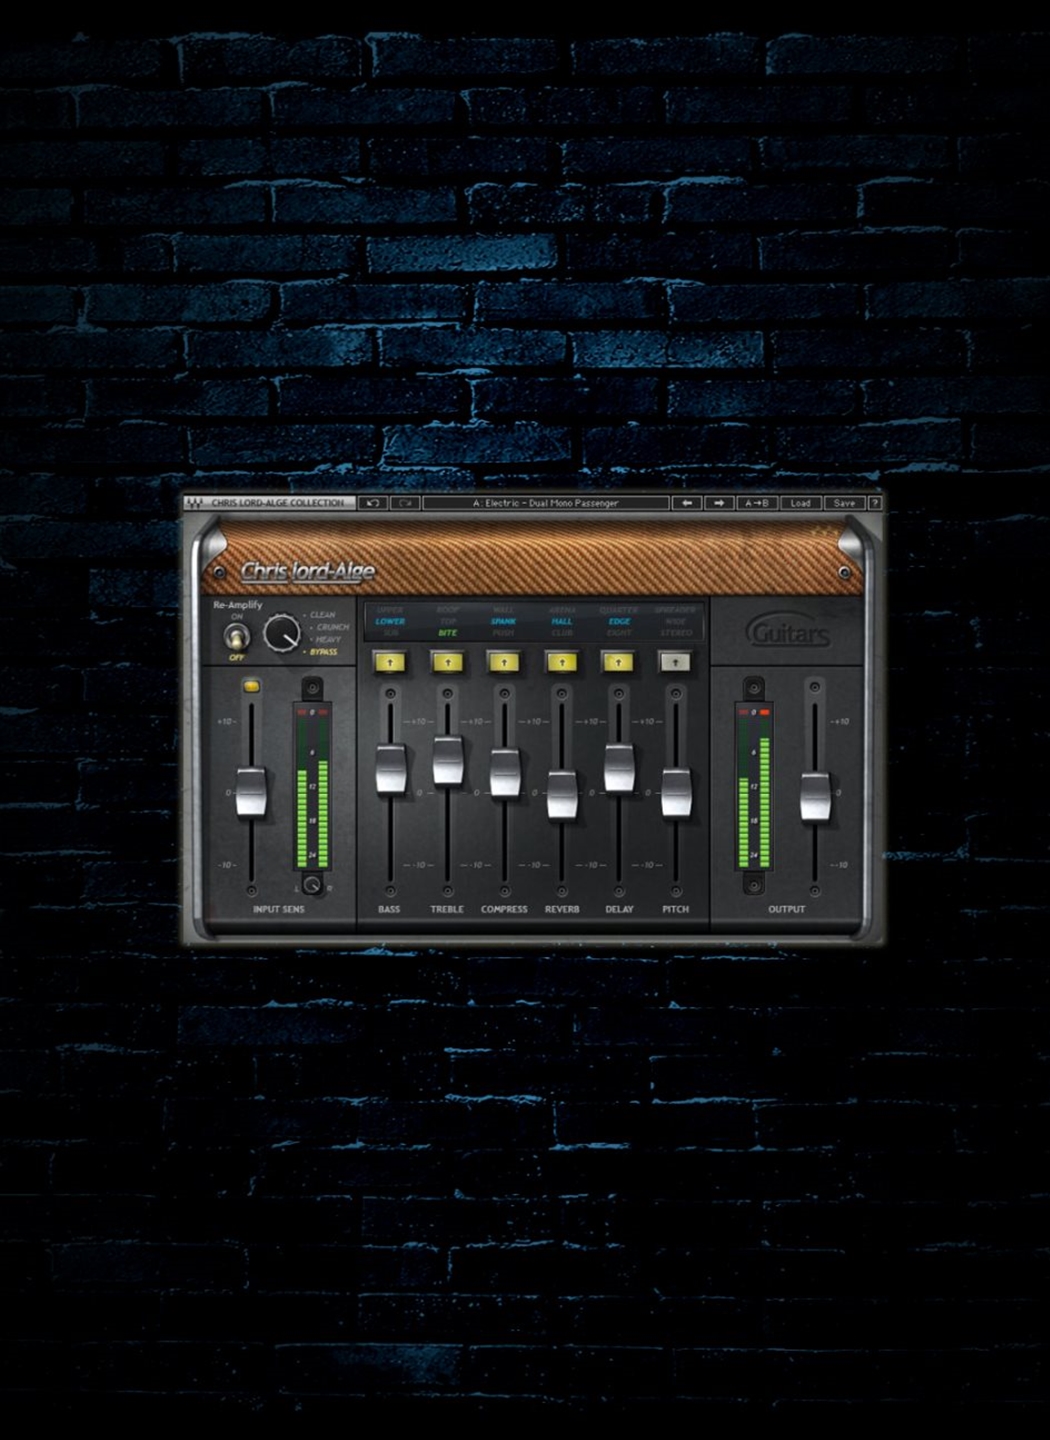Image resolution: width=1050 pixels, height=1440 pixels.
Task: Click the lit HALL reverb mode label
Action: pyautogui.click(x=562, y=621)
